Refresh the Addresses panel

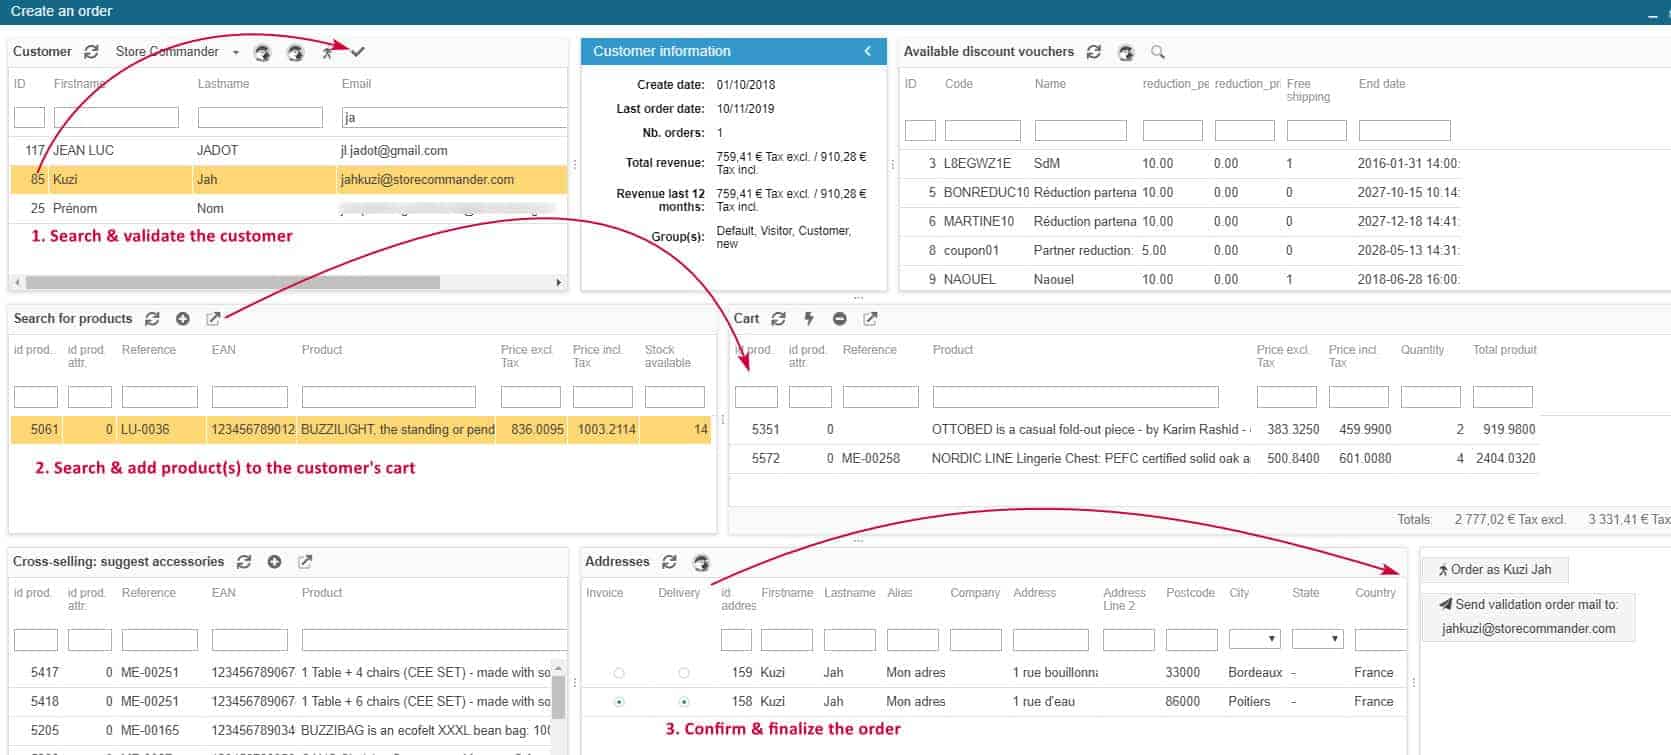pos(670,562)
